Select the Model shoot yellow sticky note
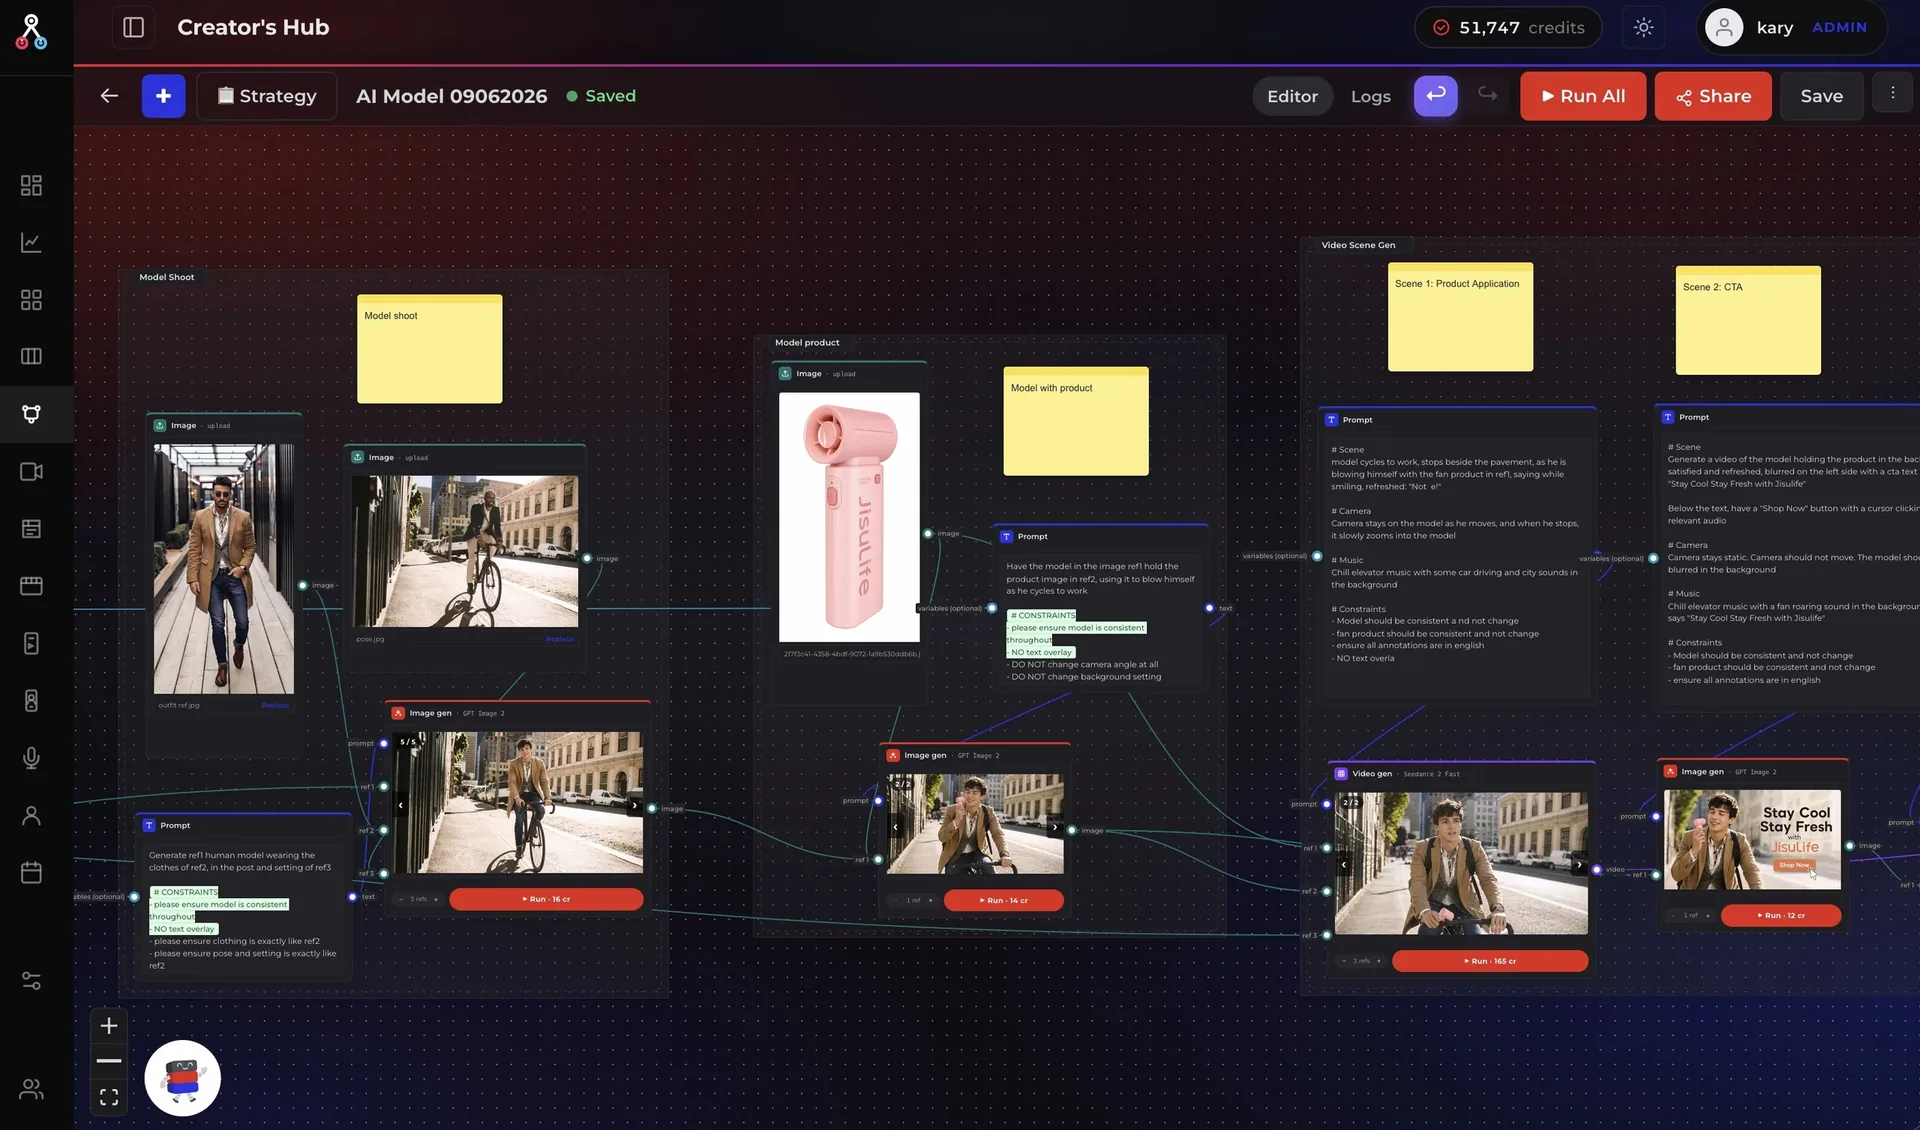1920x1130 pixels. (429, 349)
